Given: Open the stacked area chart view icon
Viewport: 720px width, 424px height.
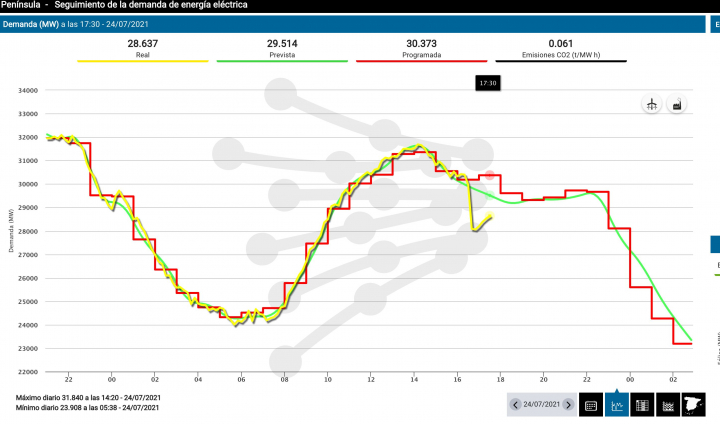Looking at the screenshot, I should click(667, 405).
